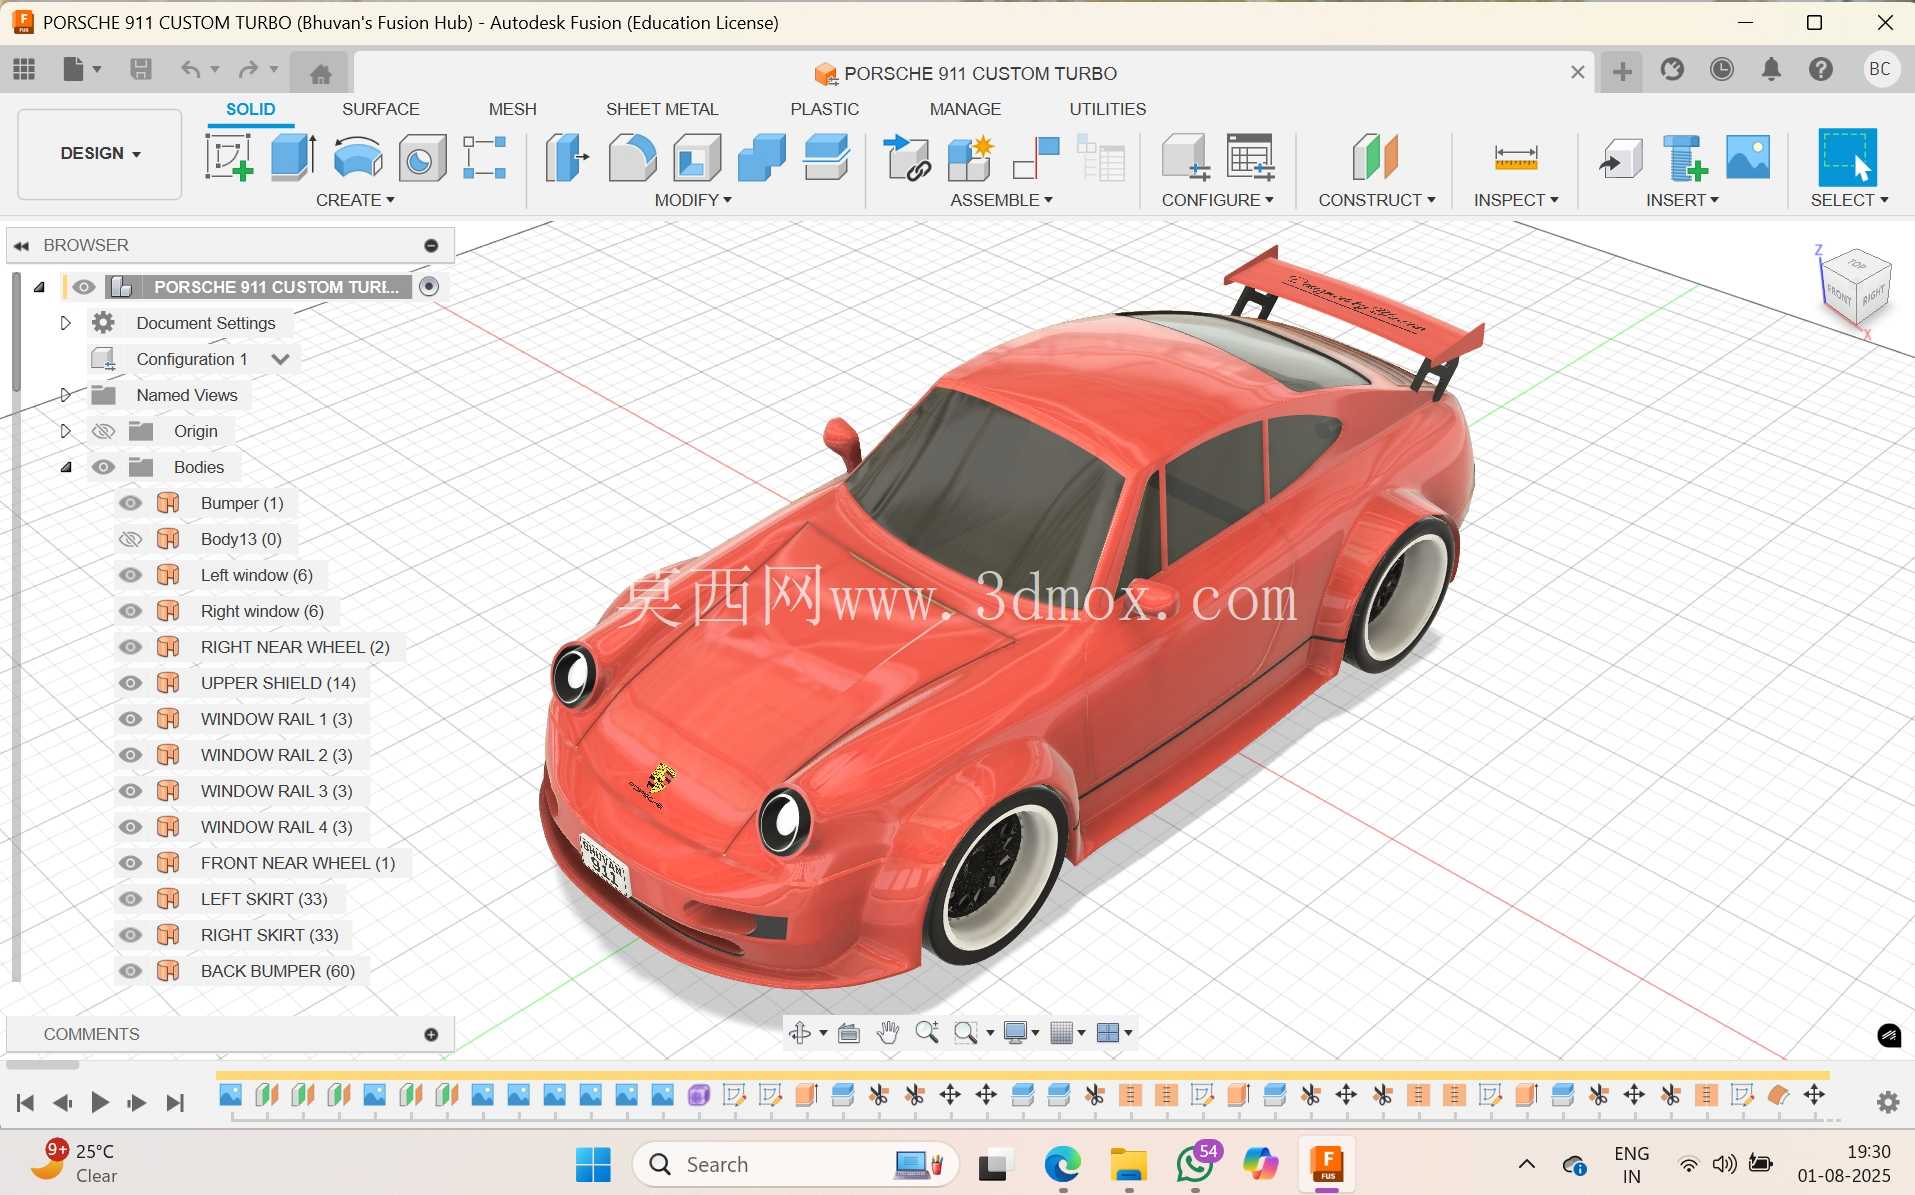Open the INSPECT dropdown menu
The width and height of the screenshot is (1915, 1195).
pos(1516,200)
